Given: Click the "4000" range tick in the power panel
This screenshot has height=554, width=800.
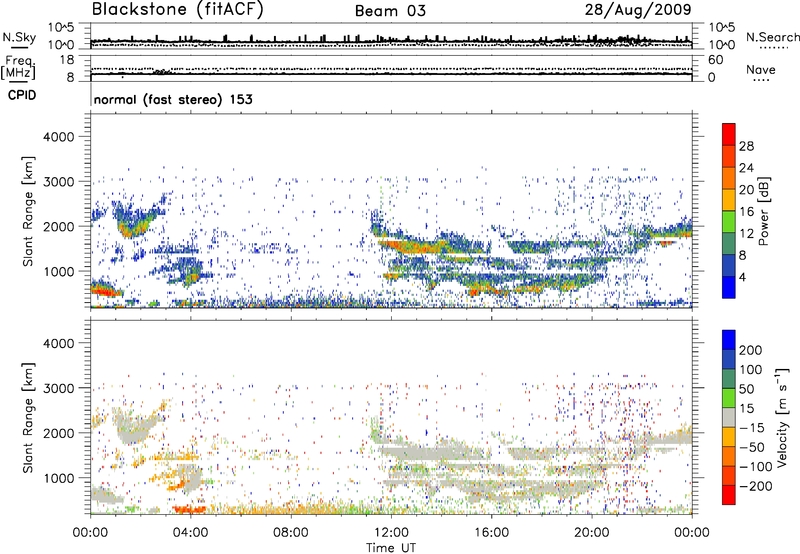Looking at the screenshot, I should click(58, 137).
